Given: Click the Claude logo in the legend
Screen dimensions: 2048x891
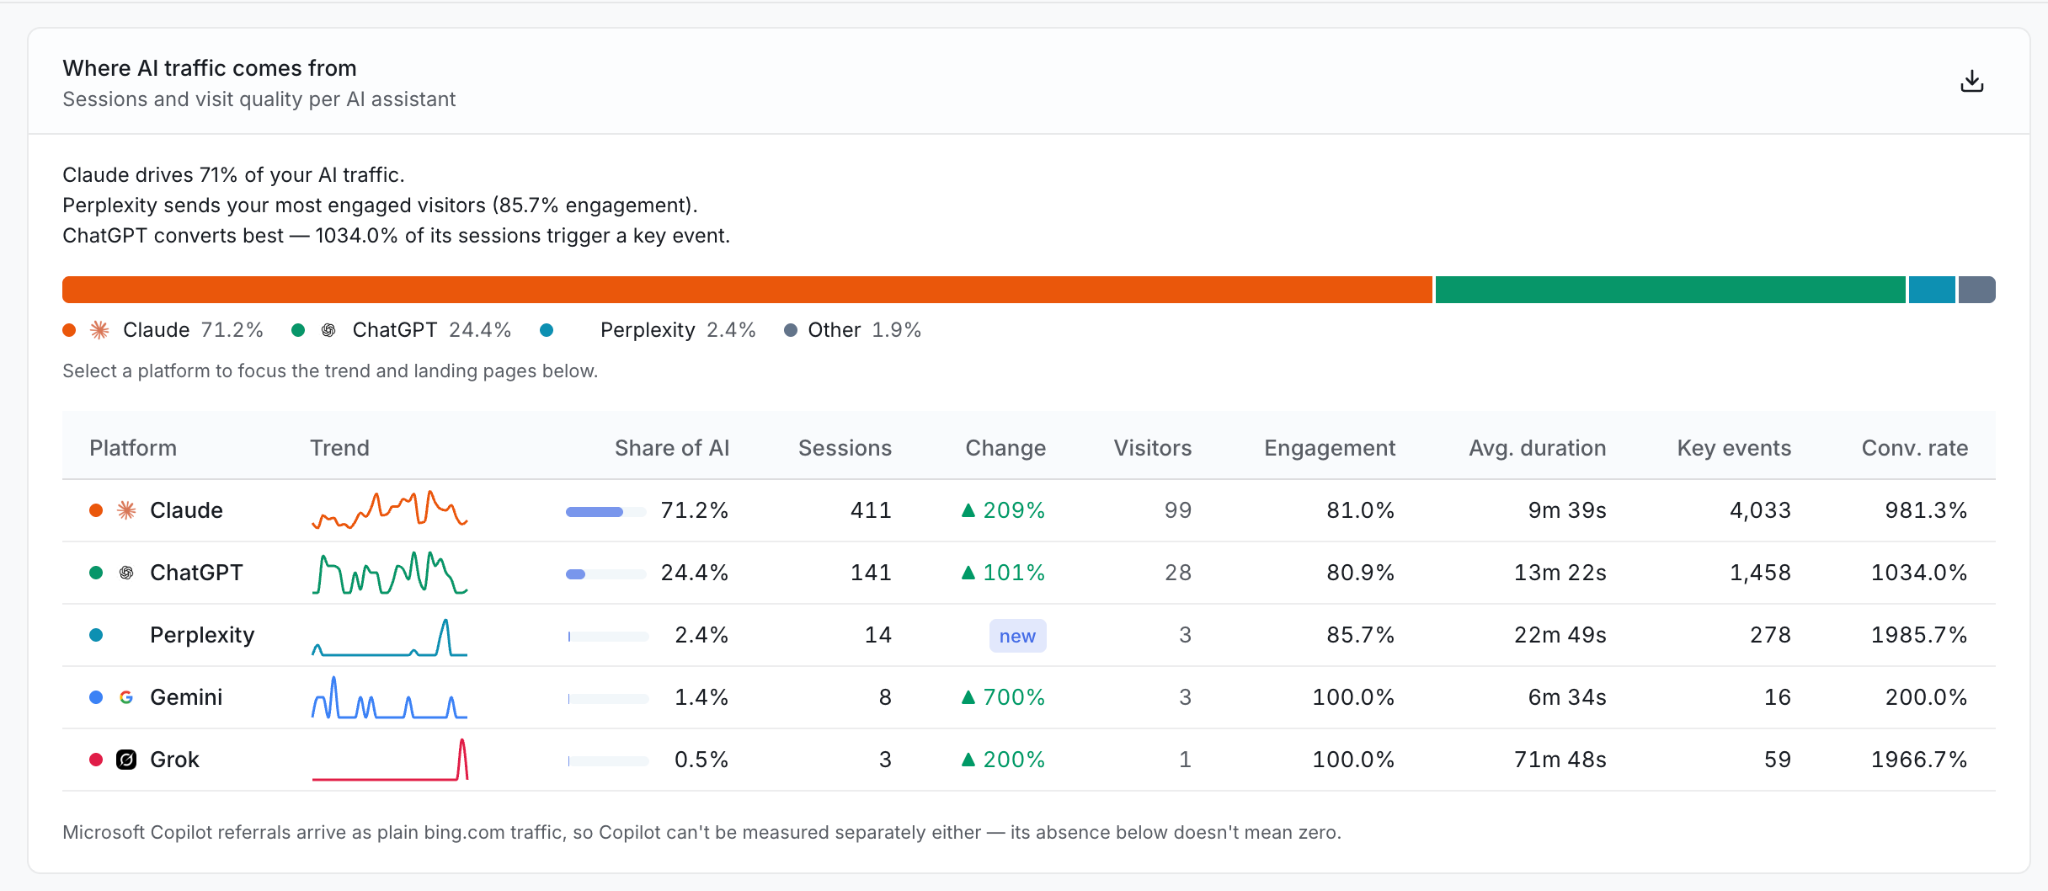Looking at the screenshot, I should (100, 330).
